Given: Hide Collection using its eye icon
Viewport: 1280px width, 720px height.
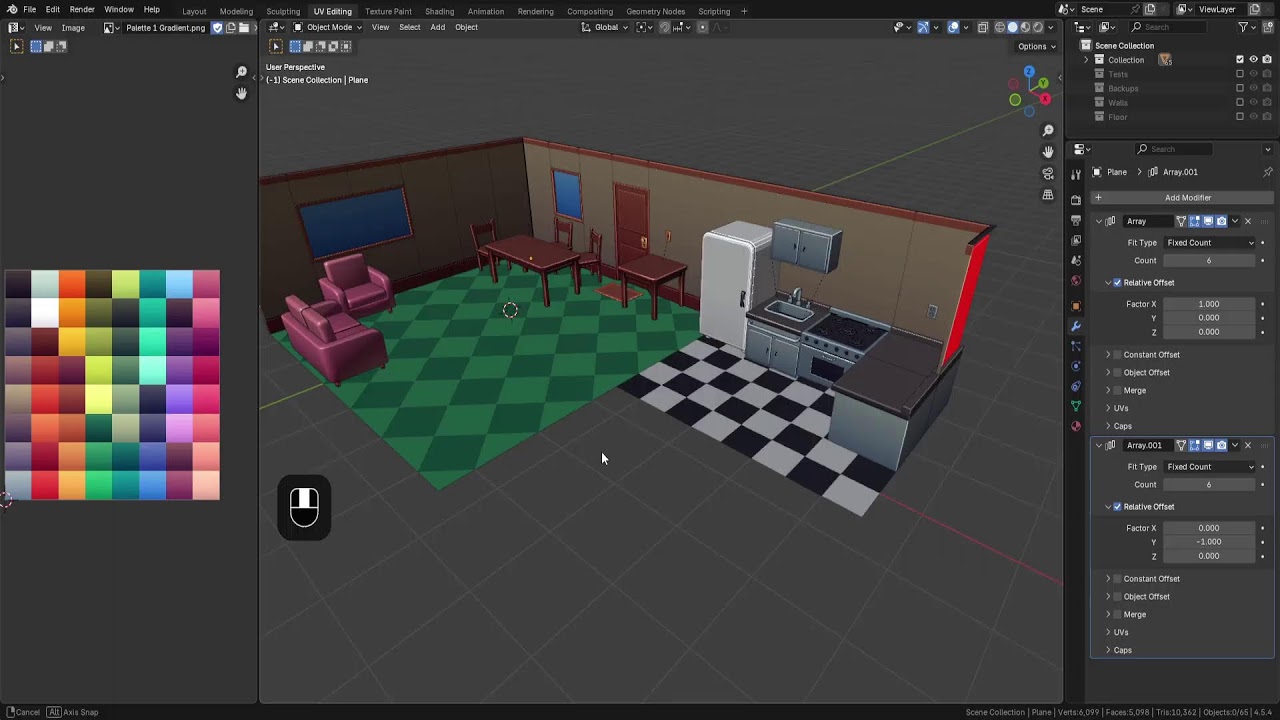Looking at the screenshot, I should point(1253,60).
